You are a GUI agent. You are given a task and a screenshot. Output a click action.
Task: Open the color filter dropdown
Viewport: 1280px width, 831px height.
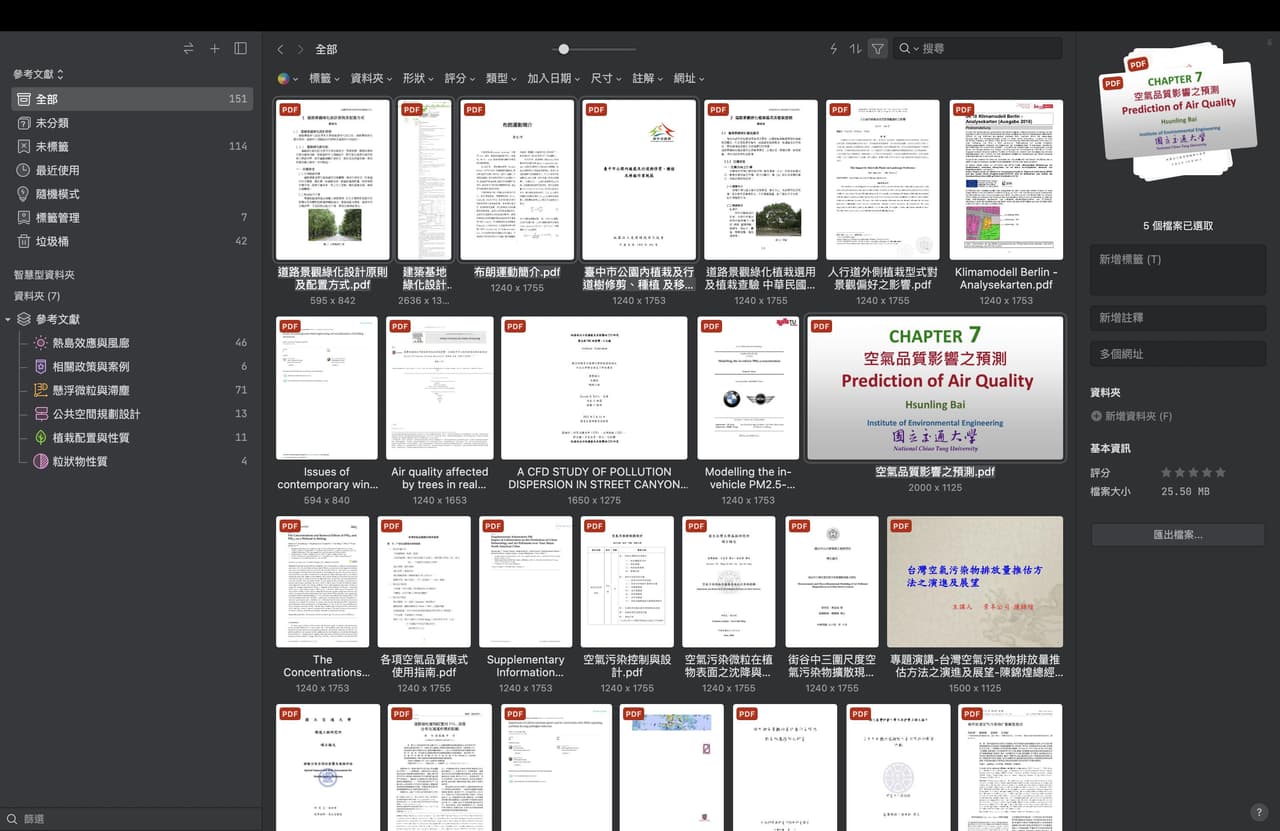[288, 78]
